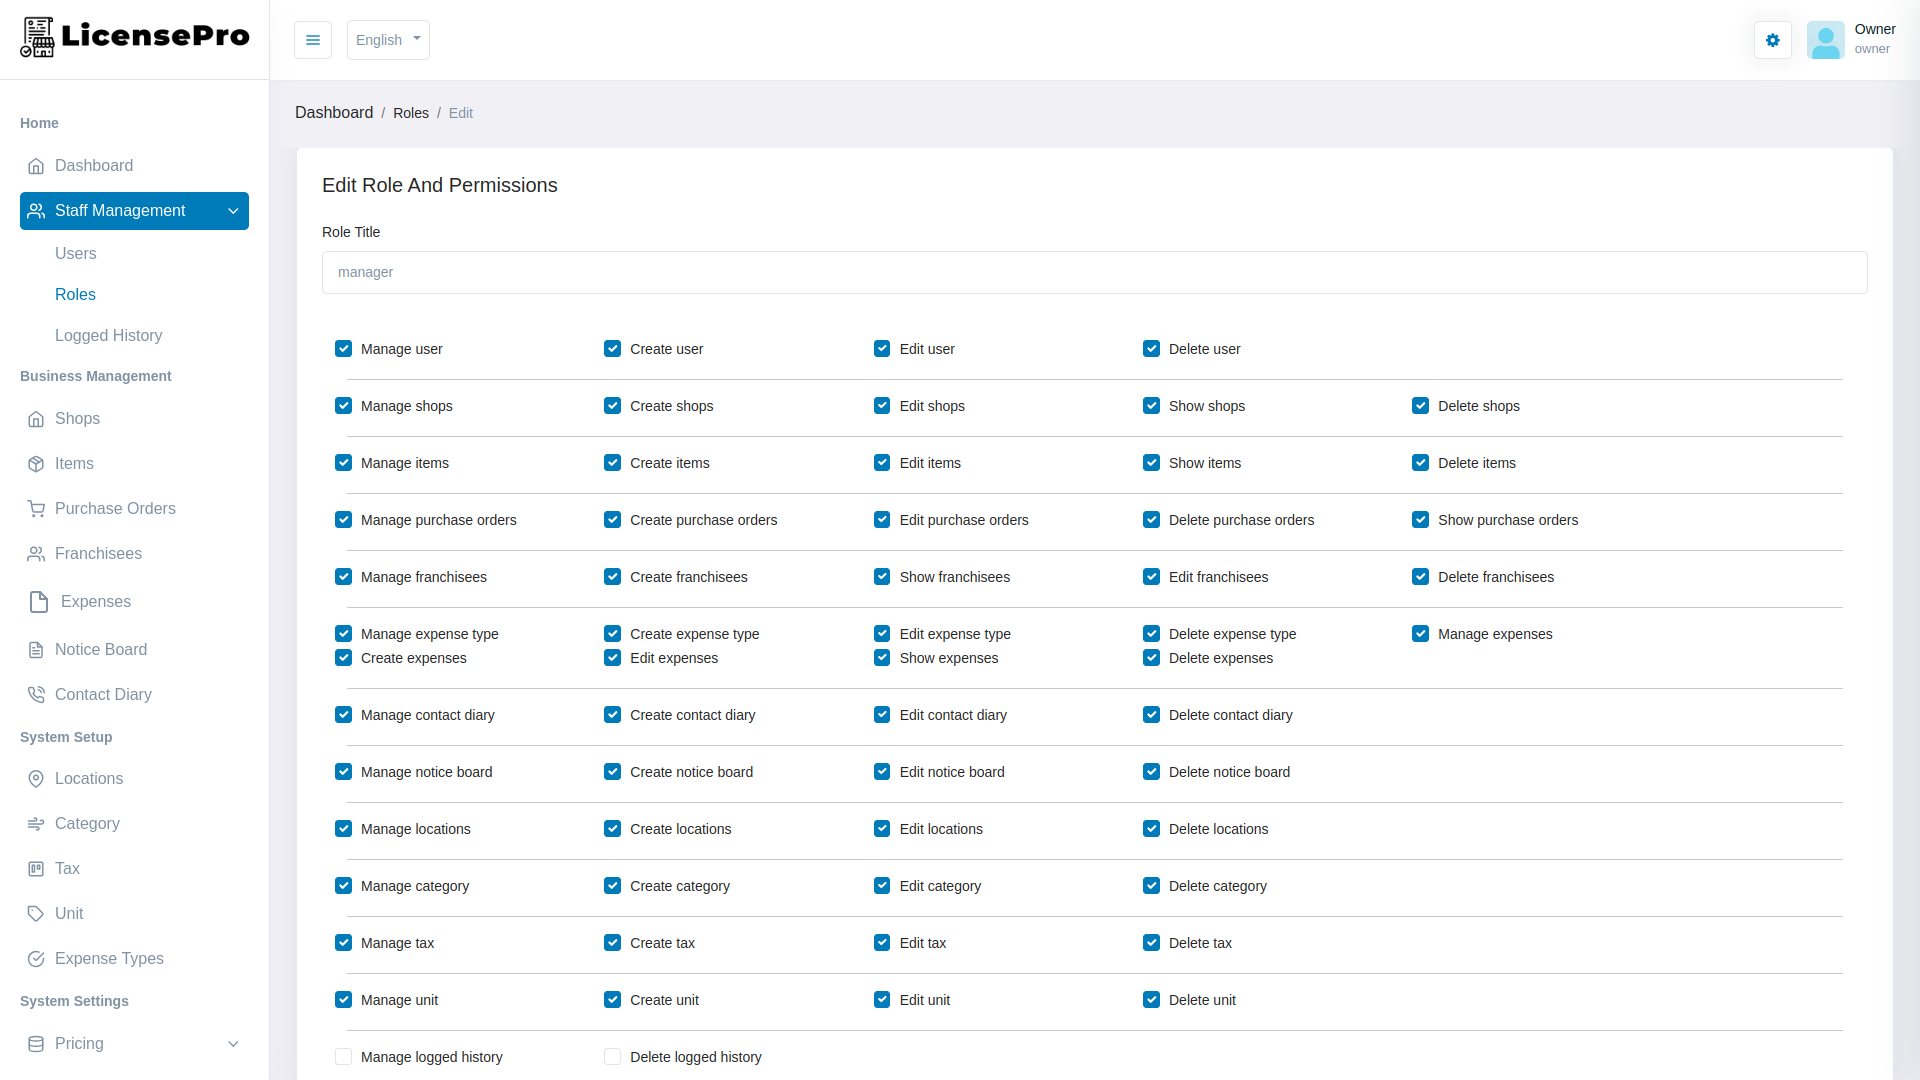This screenshot has height=1080, width=1920.
Task: Select Logged History in sidebar
Action: tap(108, 335)
